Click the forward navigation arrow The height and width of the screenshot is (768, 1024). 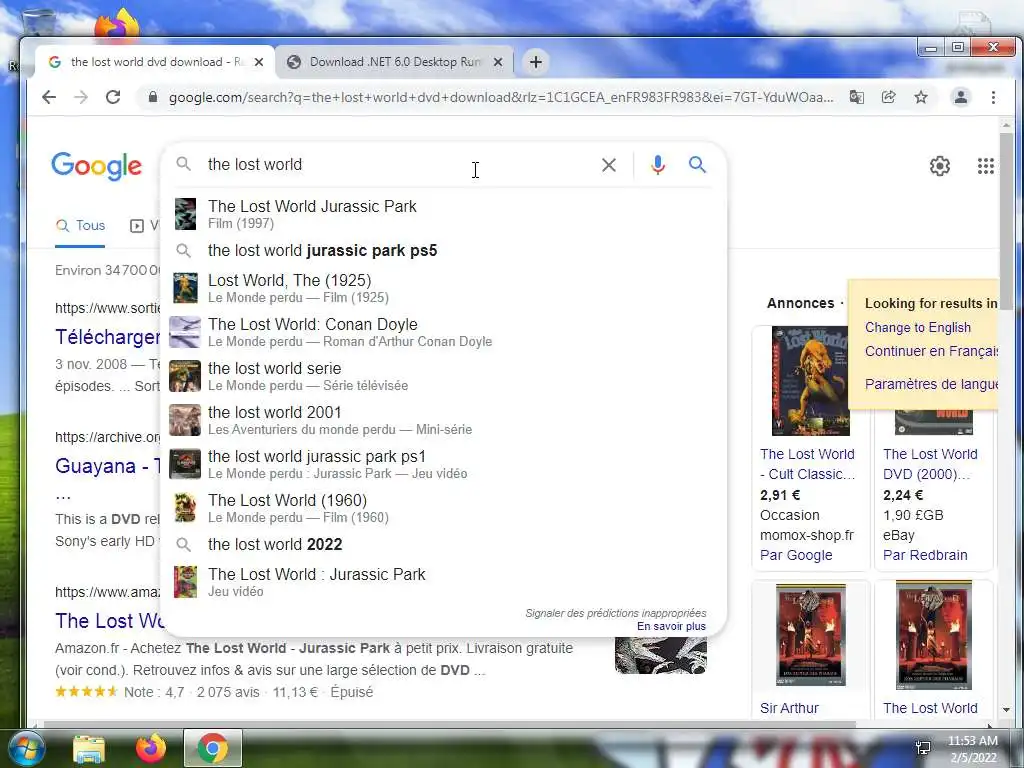pos(81,97)
